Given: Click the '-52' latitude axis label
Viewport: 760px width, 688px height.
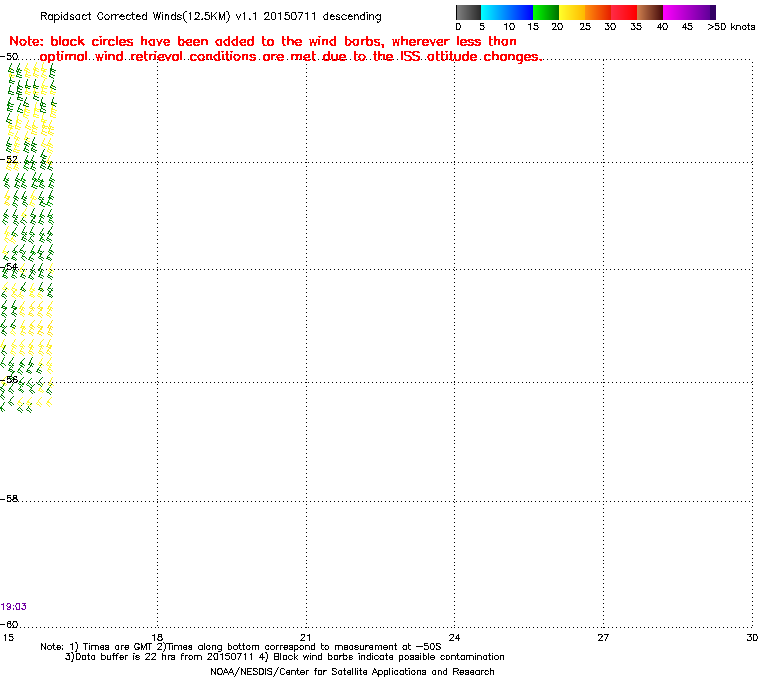Looking at the screenshot, I should [x=9, y=160].
